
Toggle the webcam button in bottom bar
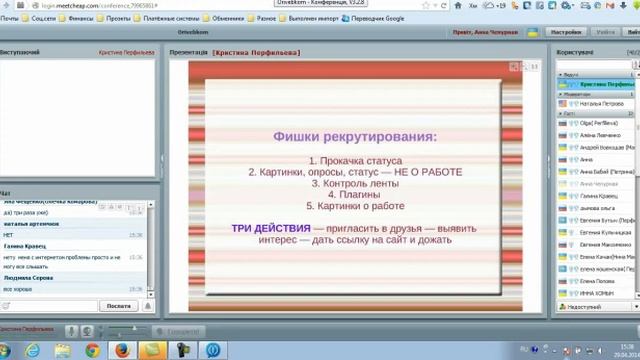click(x=87, y=331)
